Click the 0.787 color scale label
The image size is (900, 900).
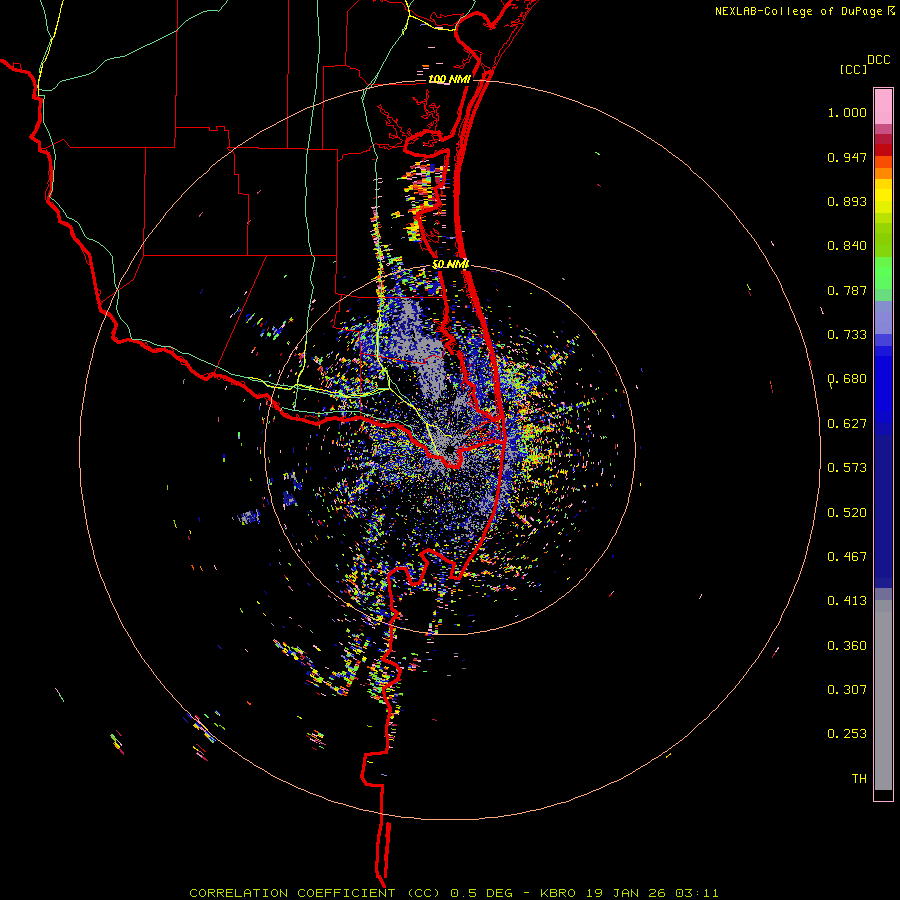point(847,290)
